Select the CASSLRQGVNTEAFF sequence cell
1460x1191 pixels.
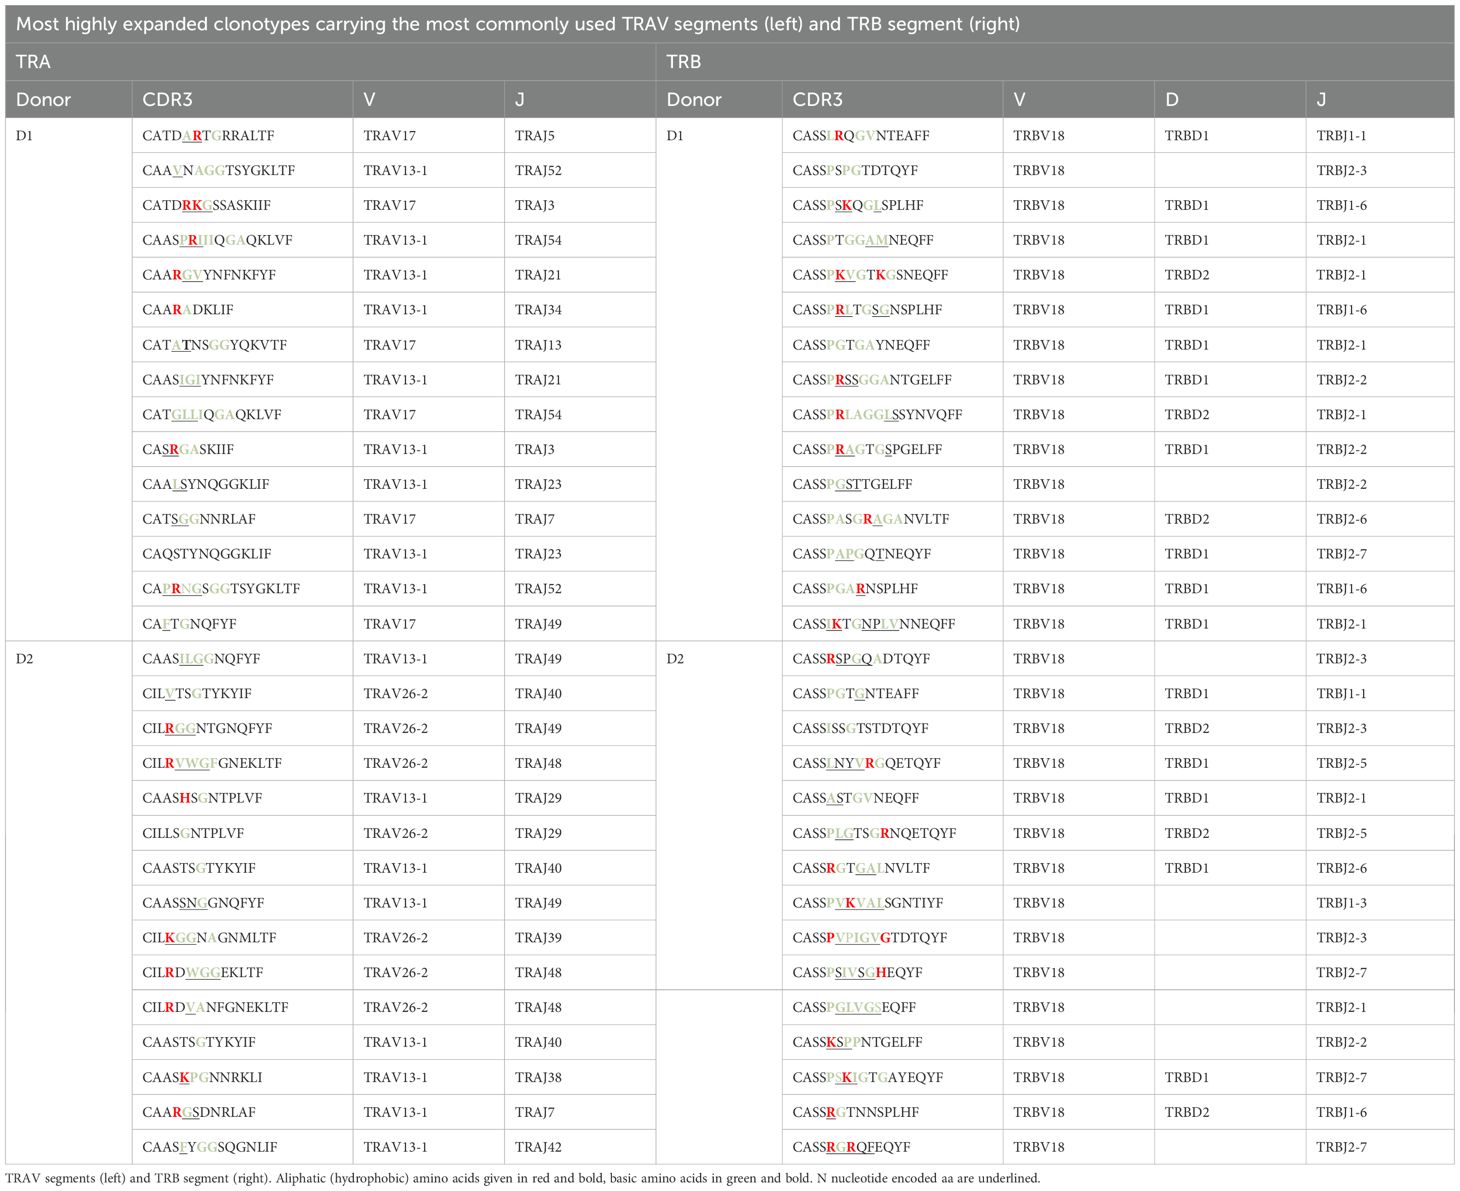860,136
